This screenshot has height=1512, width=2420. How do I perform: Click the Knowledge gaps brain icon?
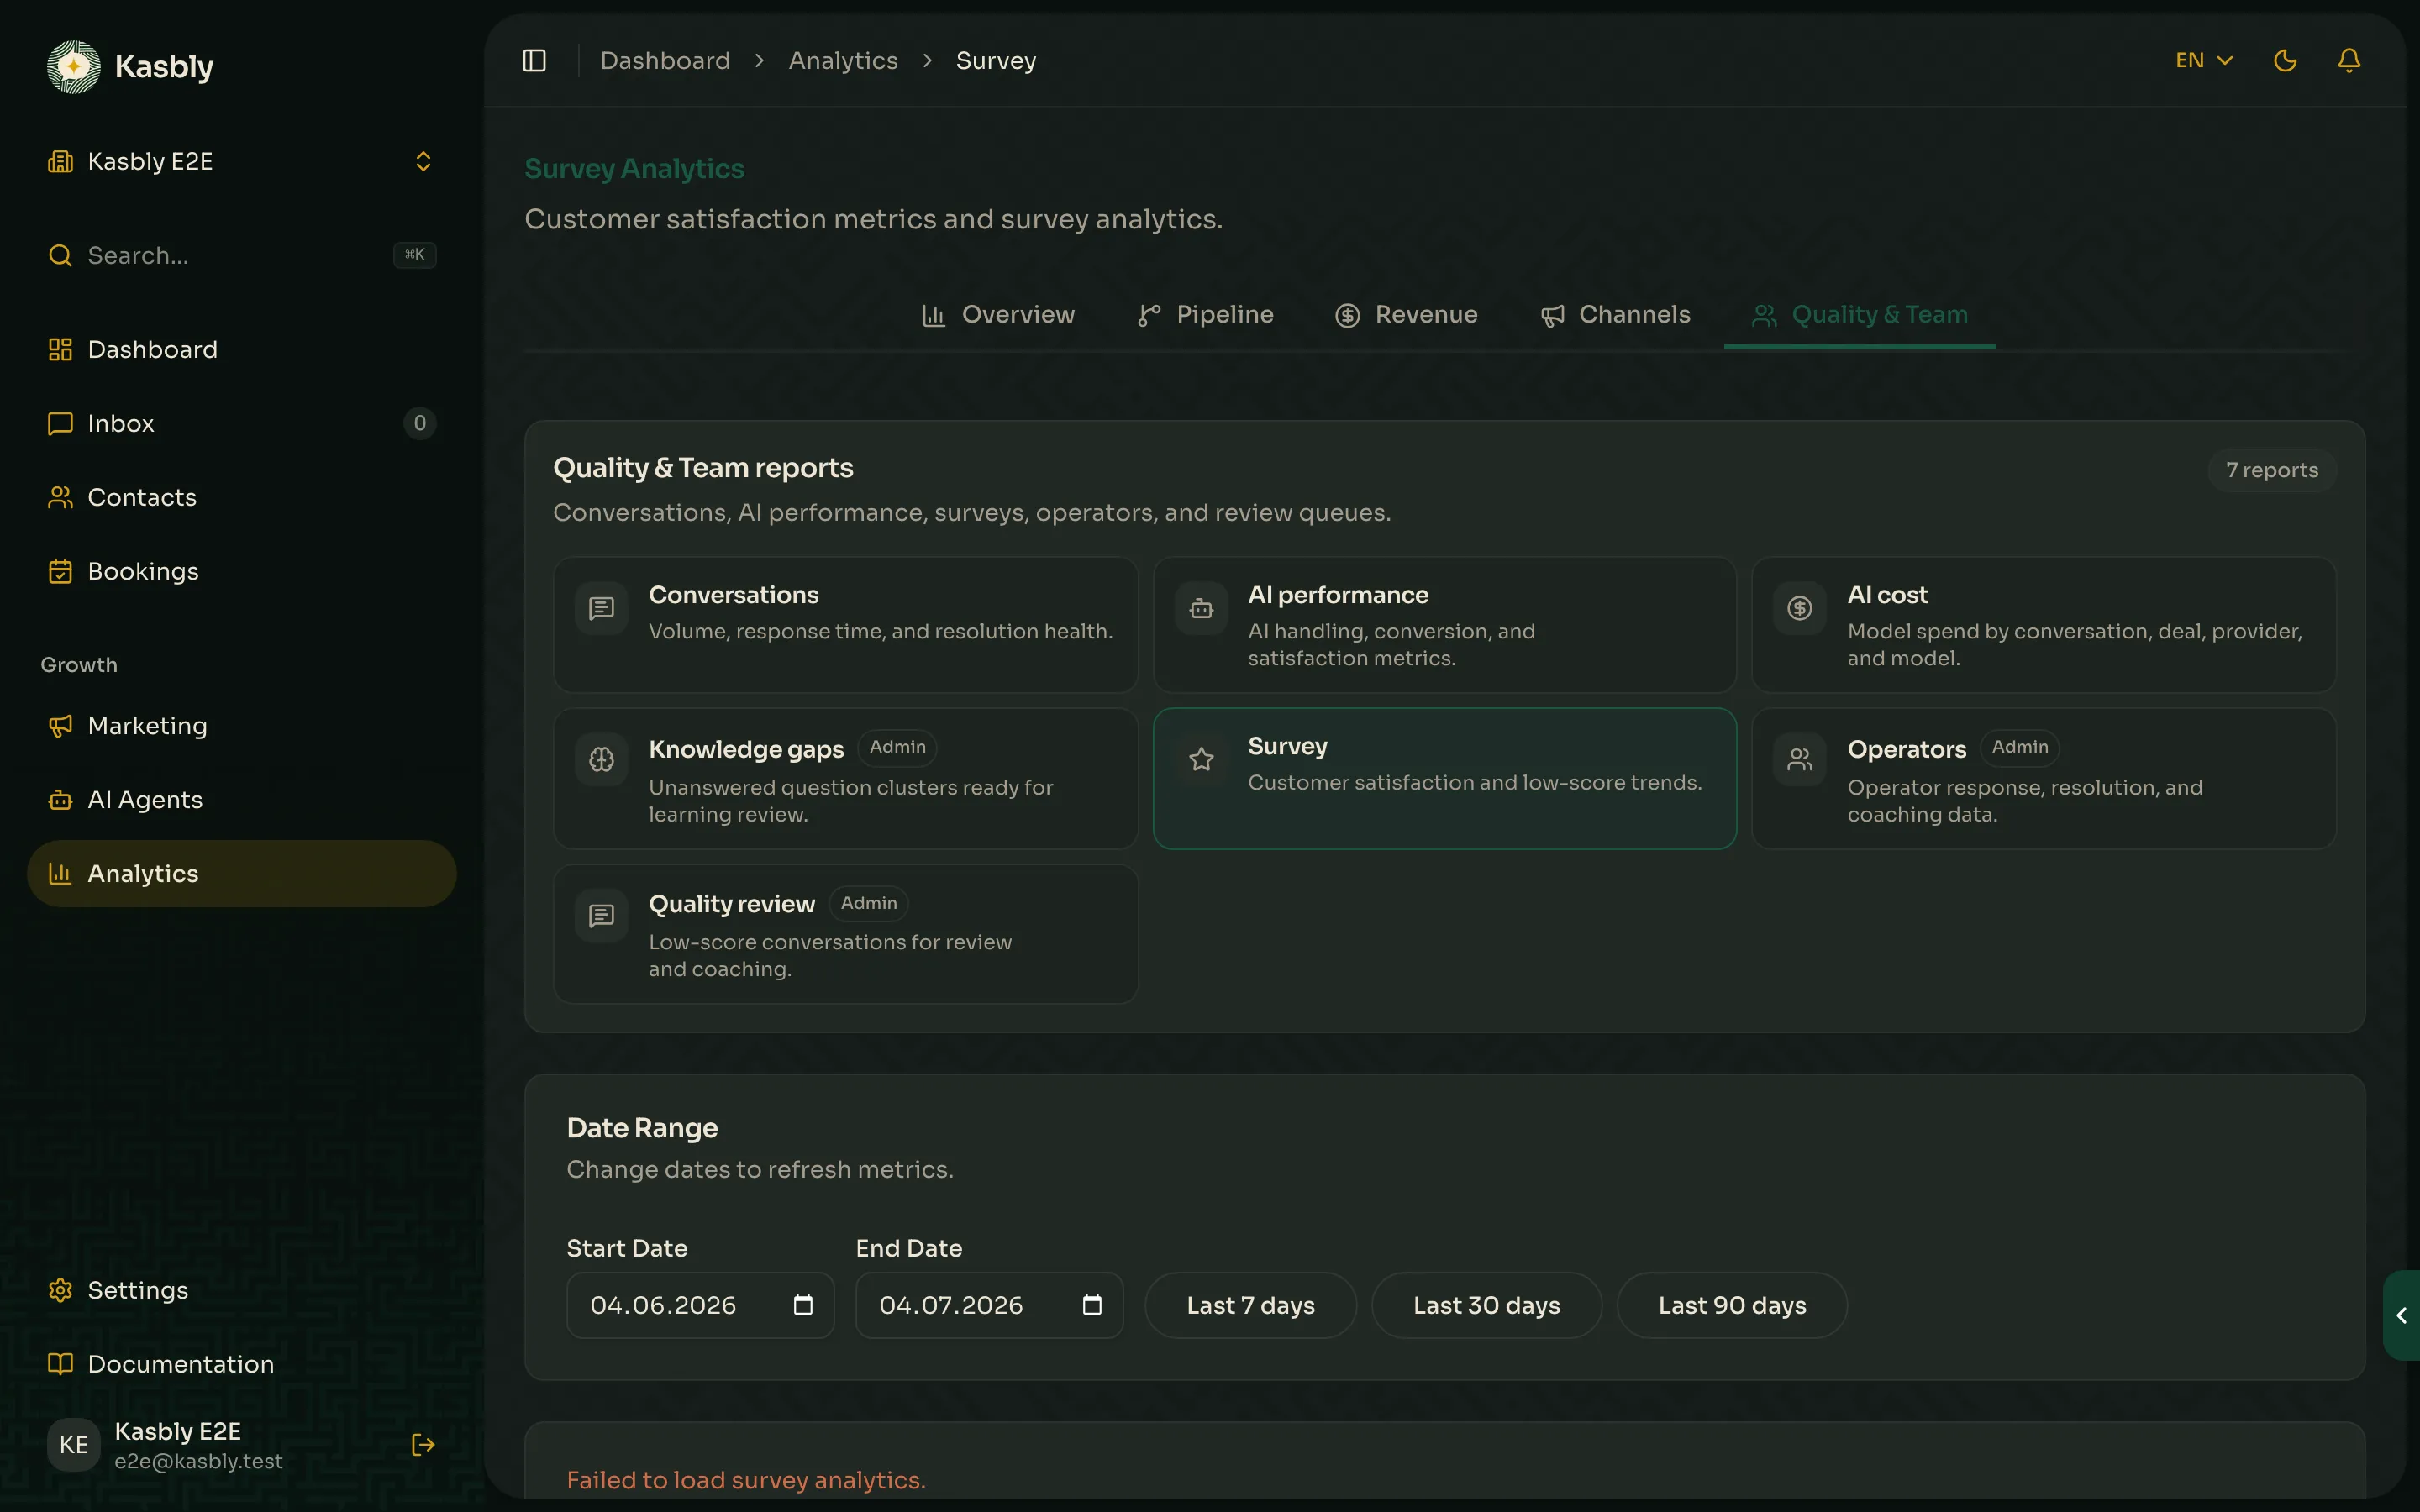[601, 760]
